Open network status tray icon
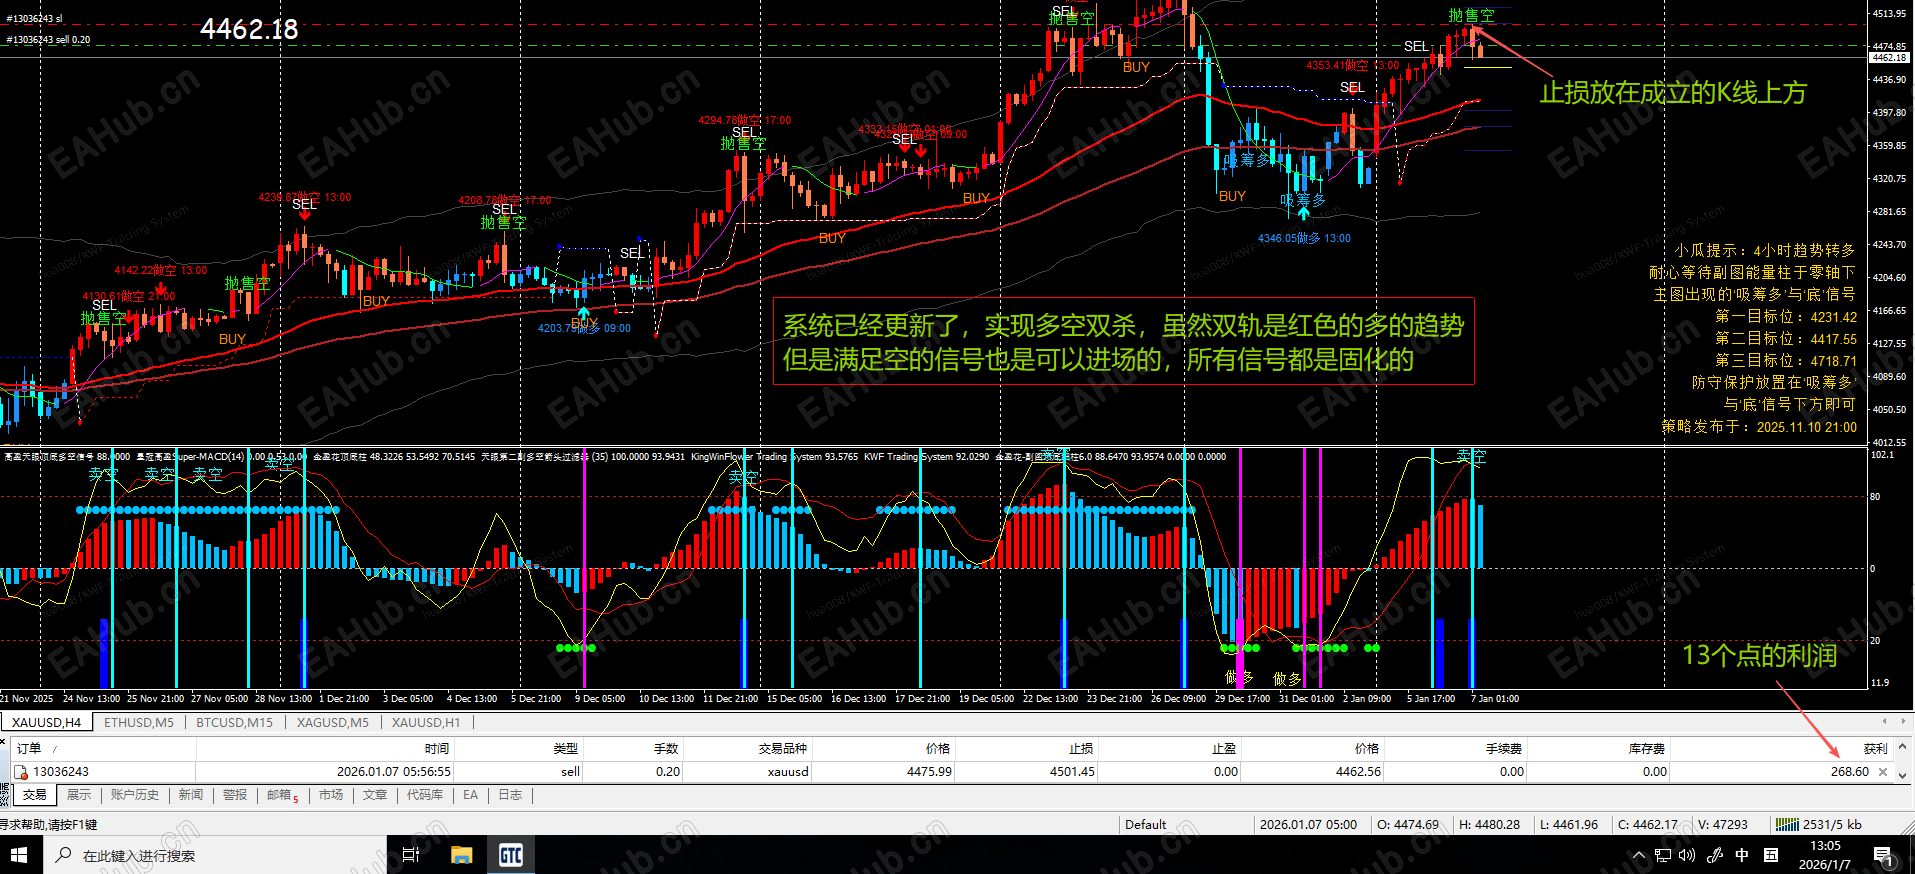This screenshot has height=874, width=1915. click(x=1663, y=855)
